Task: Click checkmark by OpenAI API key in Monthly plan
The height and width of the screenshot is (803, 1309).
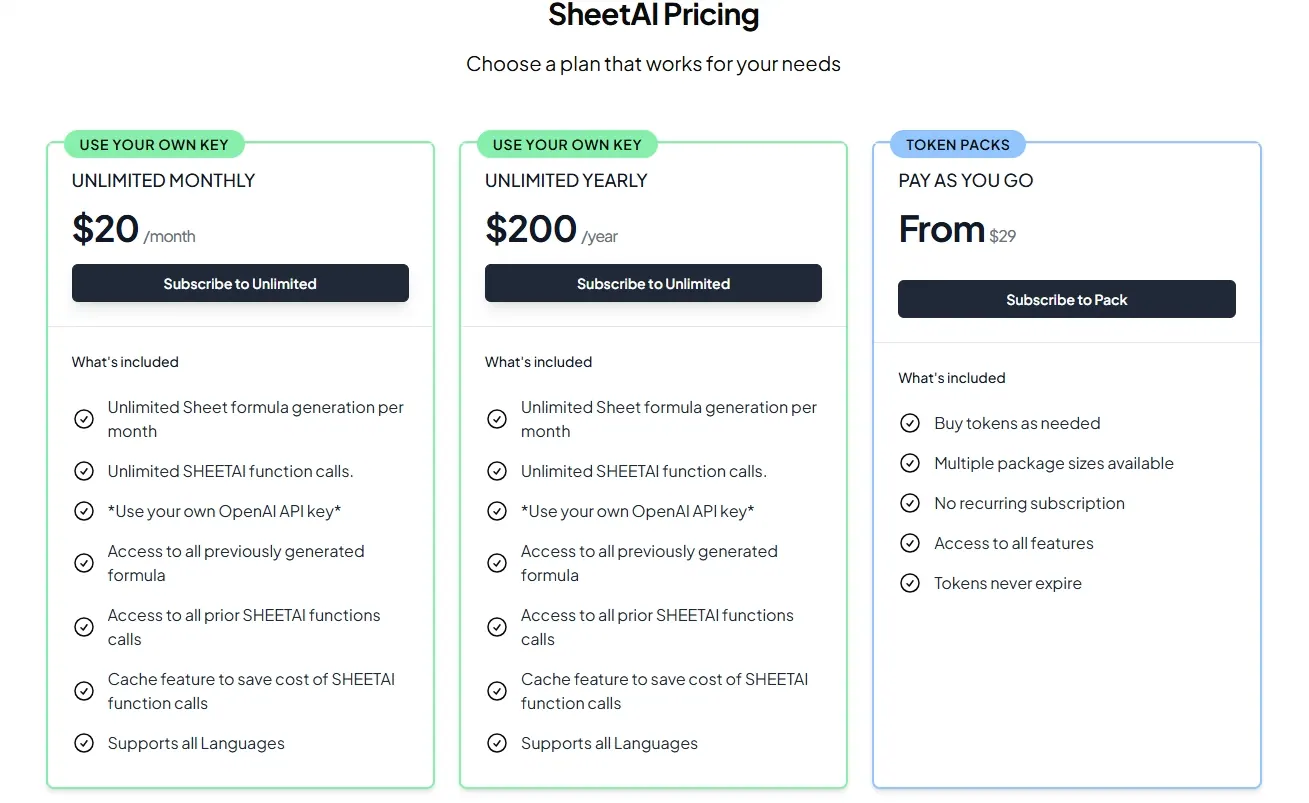Action: click(84, 511)
